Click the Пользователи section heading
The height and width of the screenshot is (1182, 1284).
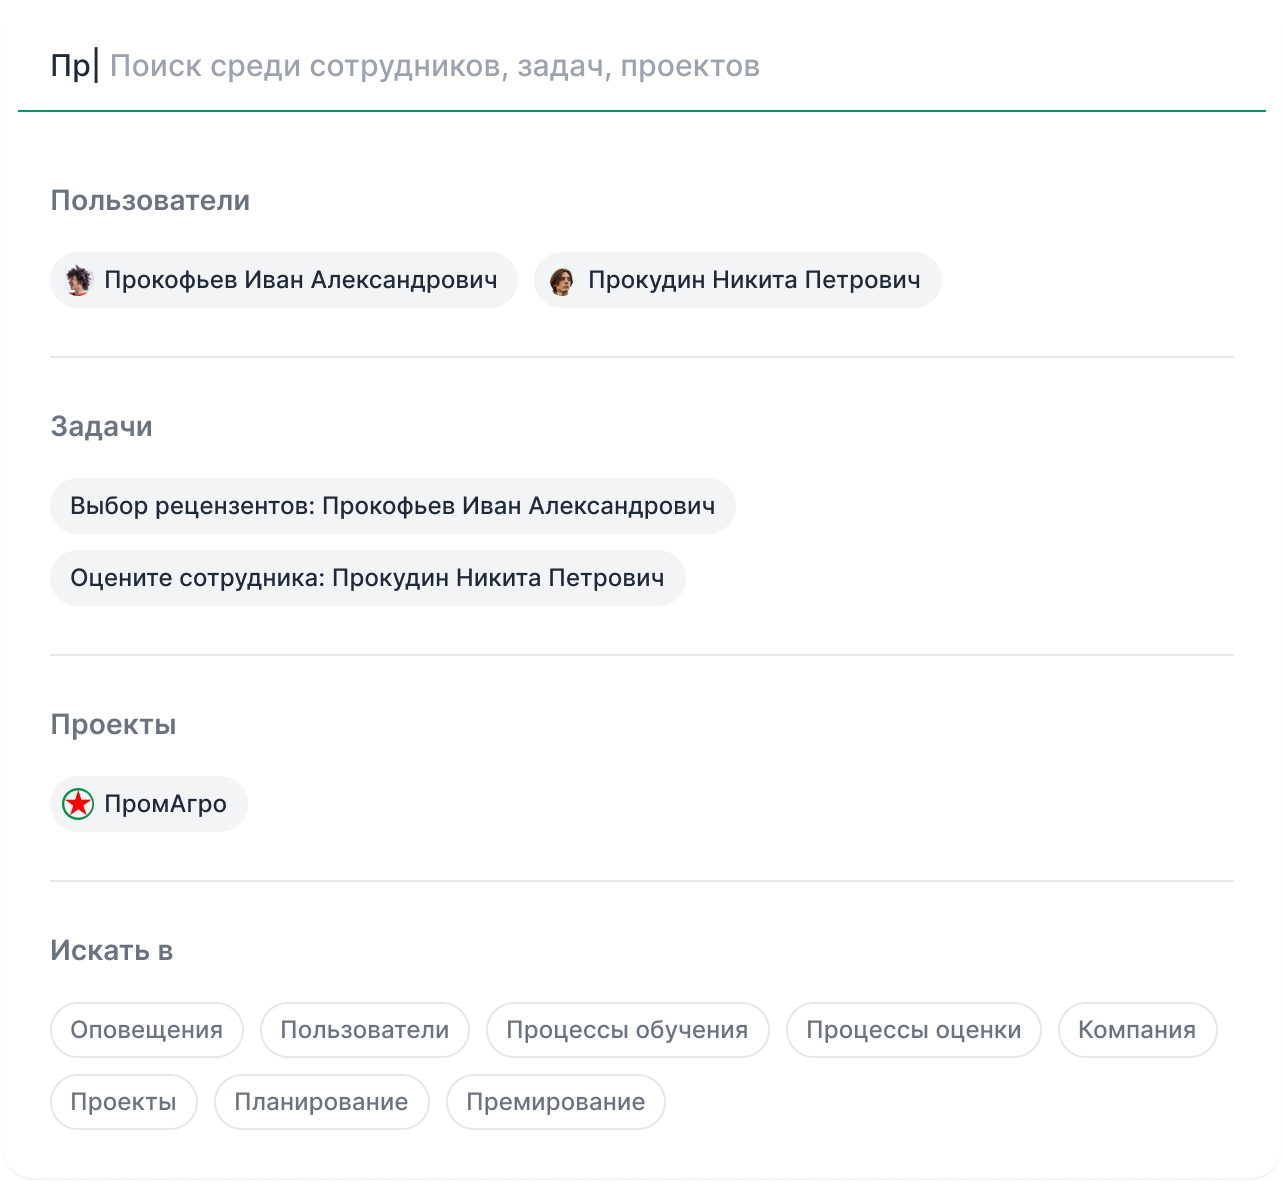point(150,201)
